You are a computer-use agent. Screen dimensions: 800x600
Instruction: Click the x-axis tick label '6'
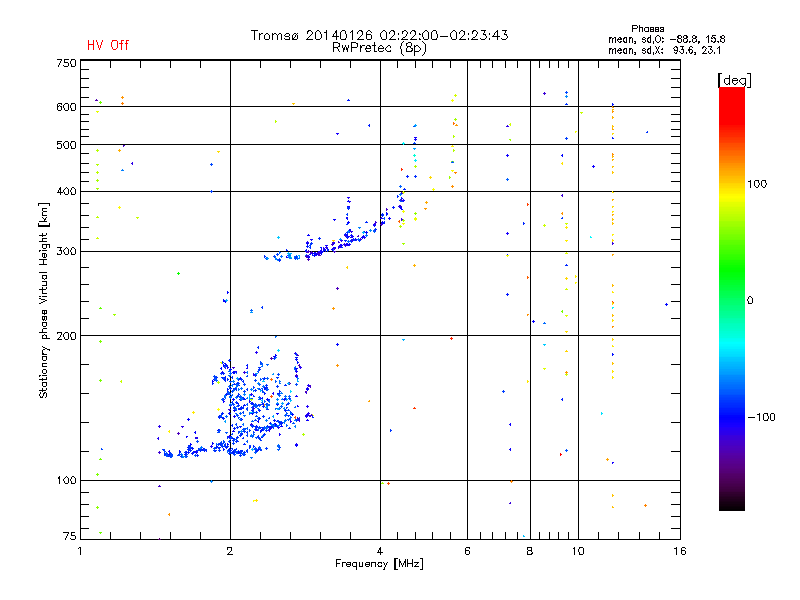[467, 551]
